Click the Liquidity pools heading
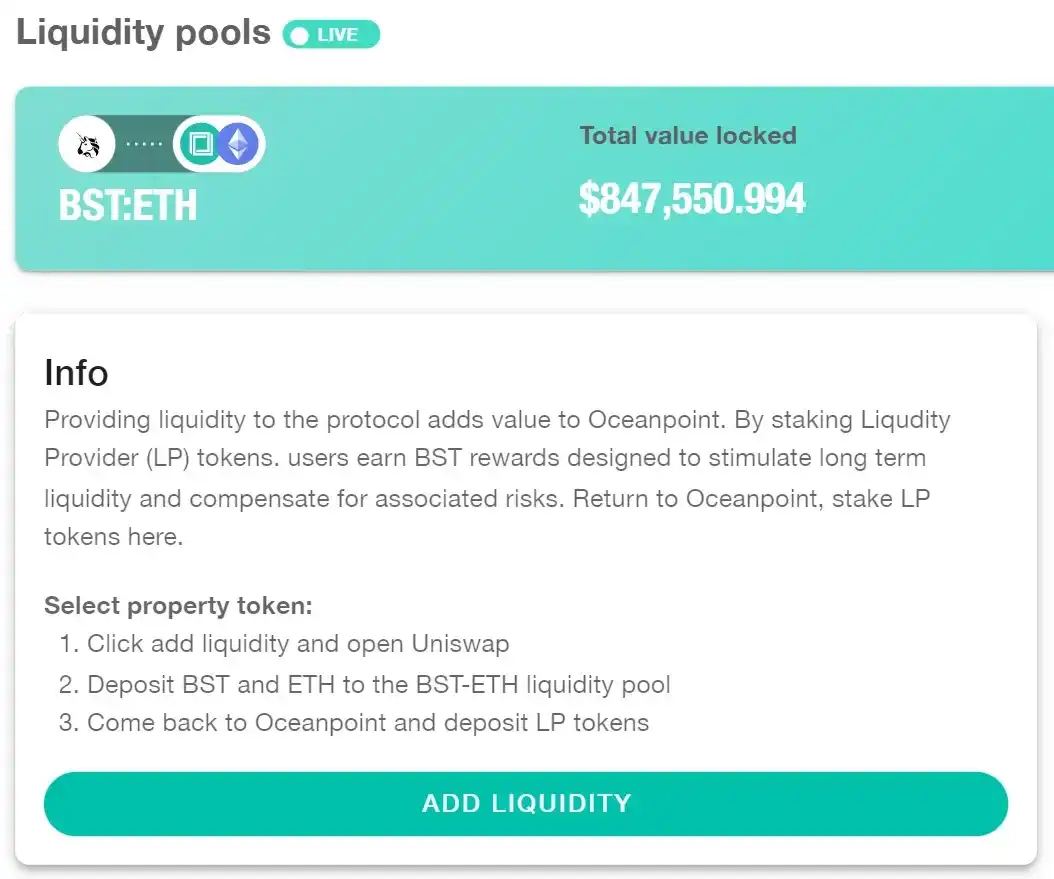 143,32
